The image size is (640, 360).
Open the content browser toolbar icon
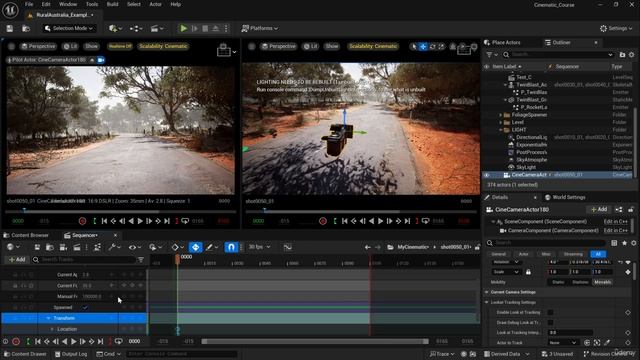[x=26, y=28]
